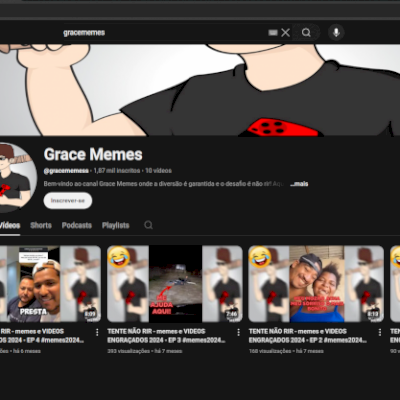This screenshot has width=400, height=400.
Task: Click the 'há 6 meses' text under EP 4
Action: pos(27,351)
